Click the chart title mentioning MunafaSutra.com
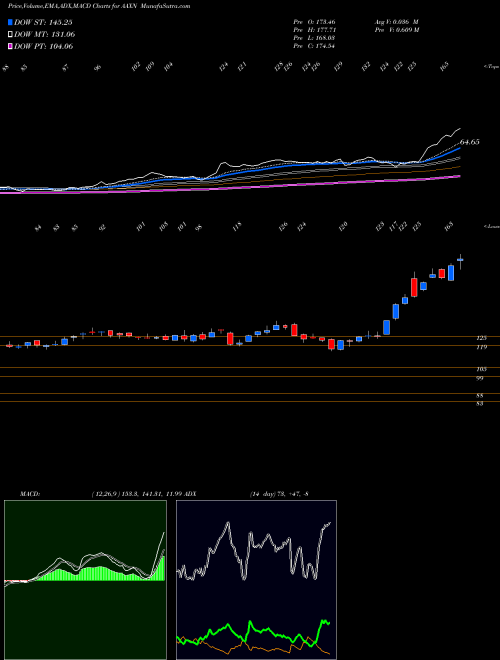This screenshot has width=500, height=660. pos(99,6)
